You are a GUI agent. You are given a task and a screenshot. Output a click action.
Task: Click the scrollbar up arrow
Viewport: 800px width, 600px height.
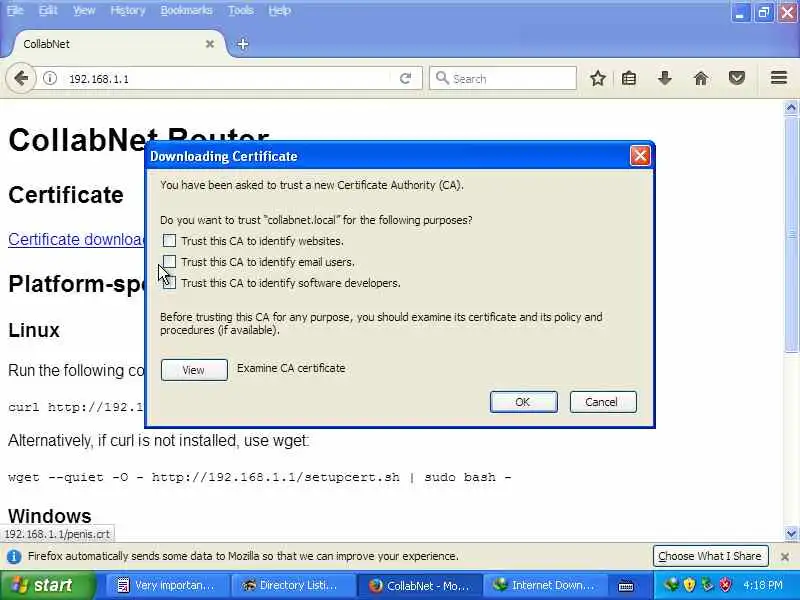click(791, 107)
